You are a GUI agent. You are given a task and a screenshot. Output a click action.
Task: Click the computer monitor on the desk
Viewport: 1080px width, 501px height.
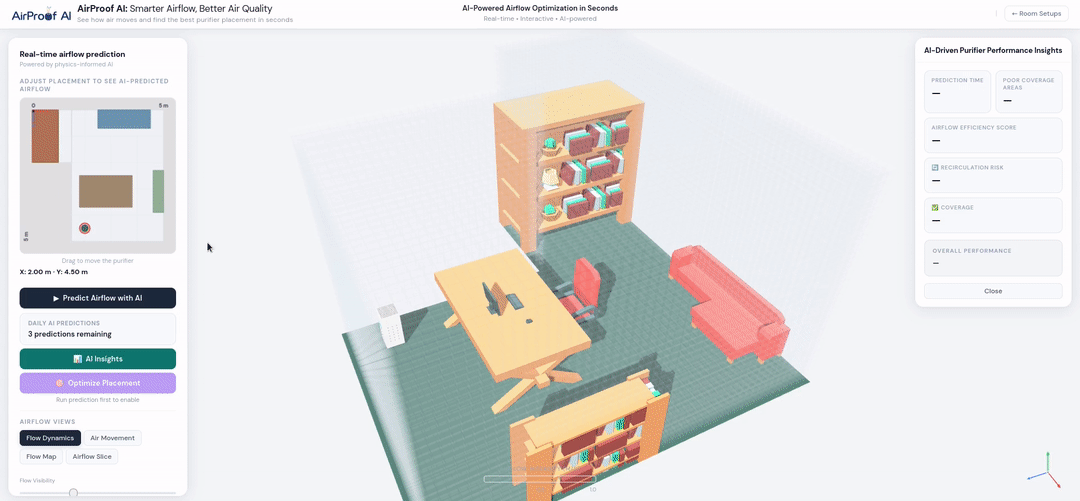pos(495,299)
